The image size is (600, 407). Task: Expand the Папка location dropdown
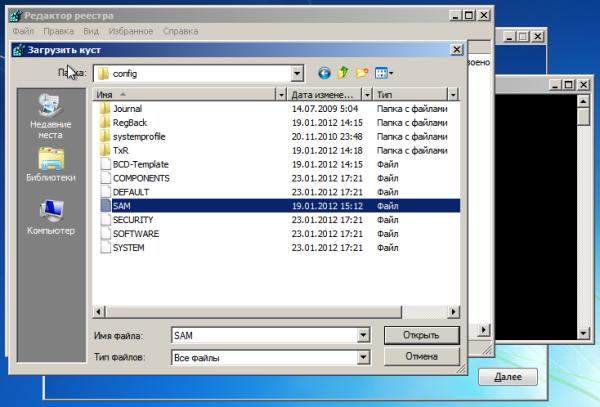[297, 73]
